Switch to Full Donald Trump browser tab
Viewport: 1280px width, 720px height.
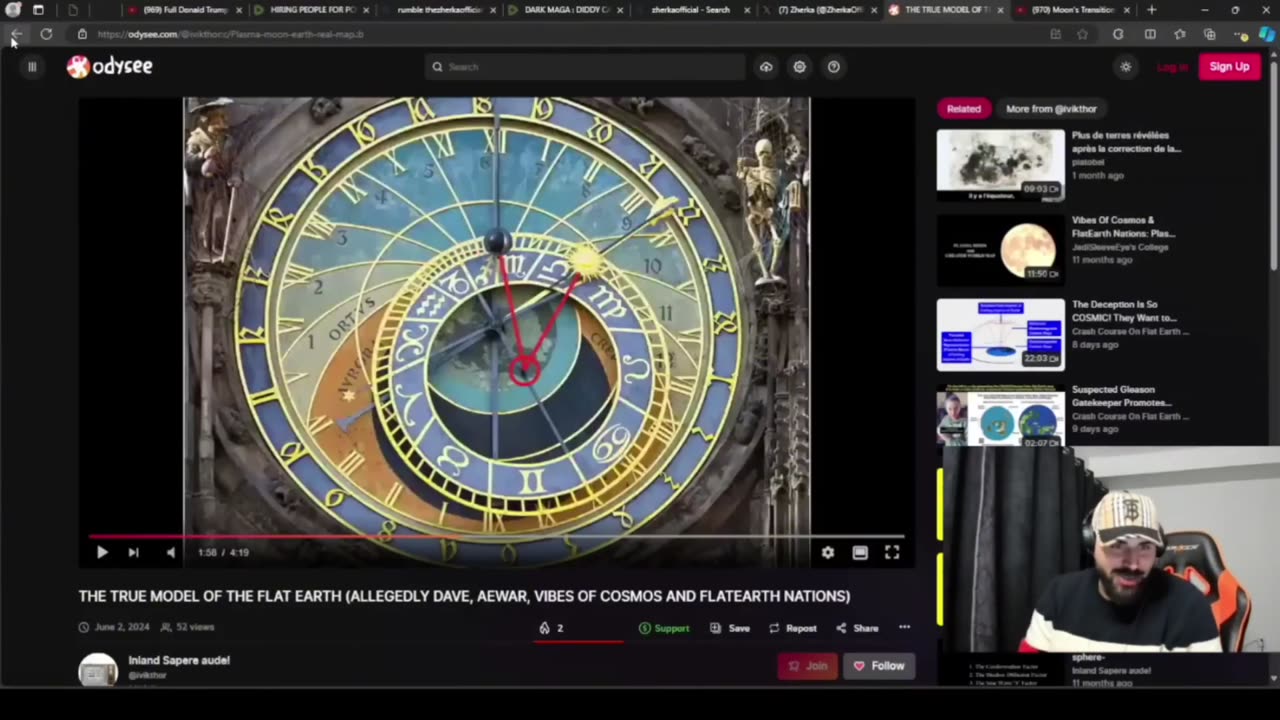click(178, 10)
